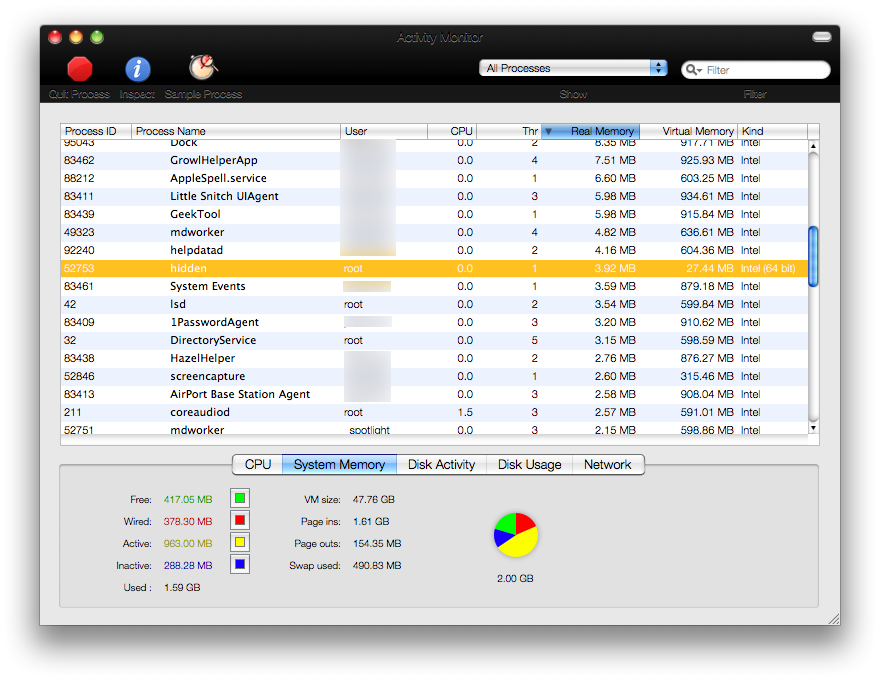This screenshot has width=880, height=680.
Task: Open the Network tab
Action: [608, 465]
